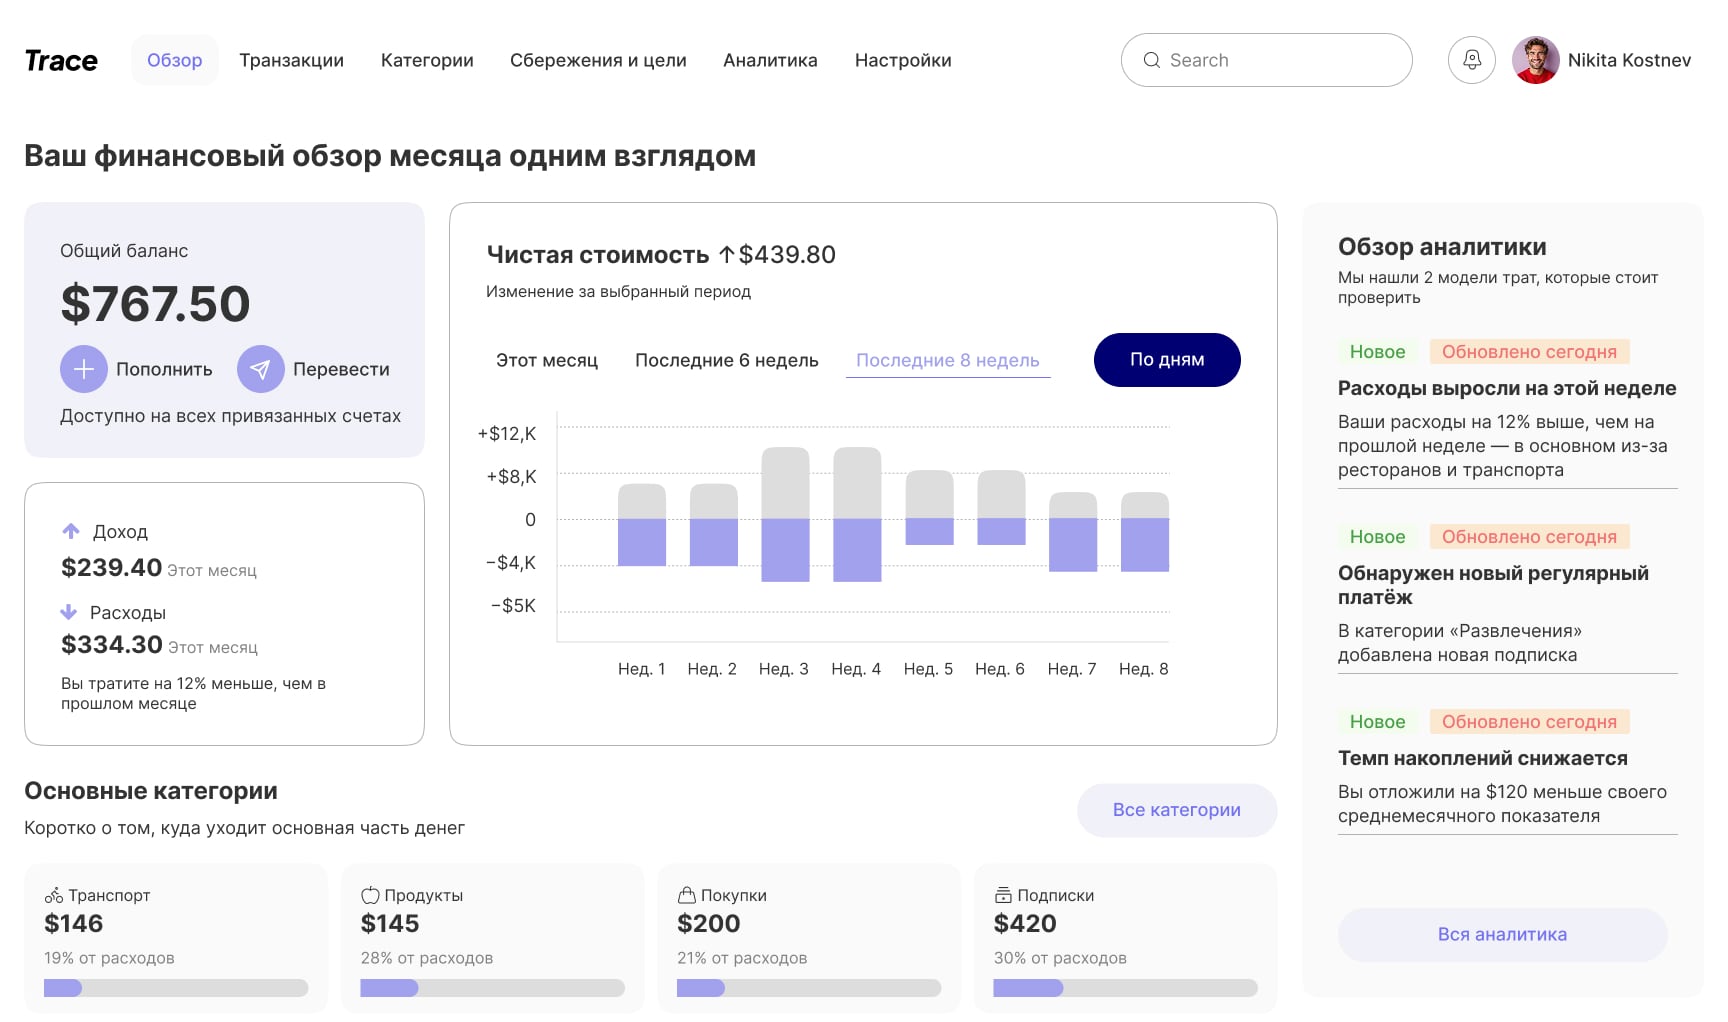Open insight Обнаружен новый регулярный платёж
This screenshot has width=1728, height=1022.
1493,585
